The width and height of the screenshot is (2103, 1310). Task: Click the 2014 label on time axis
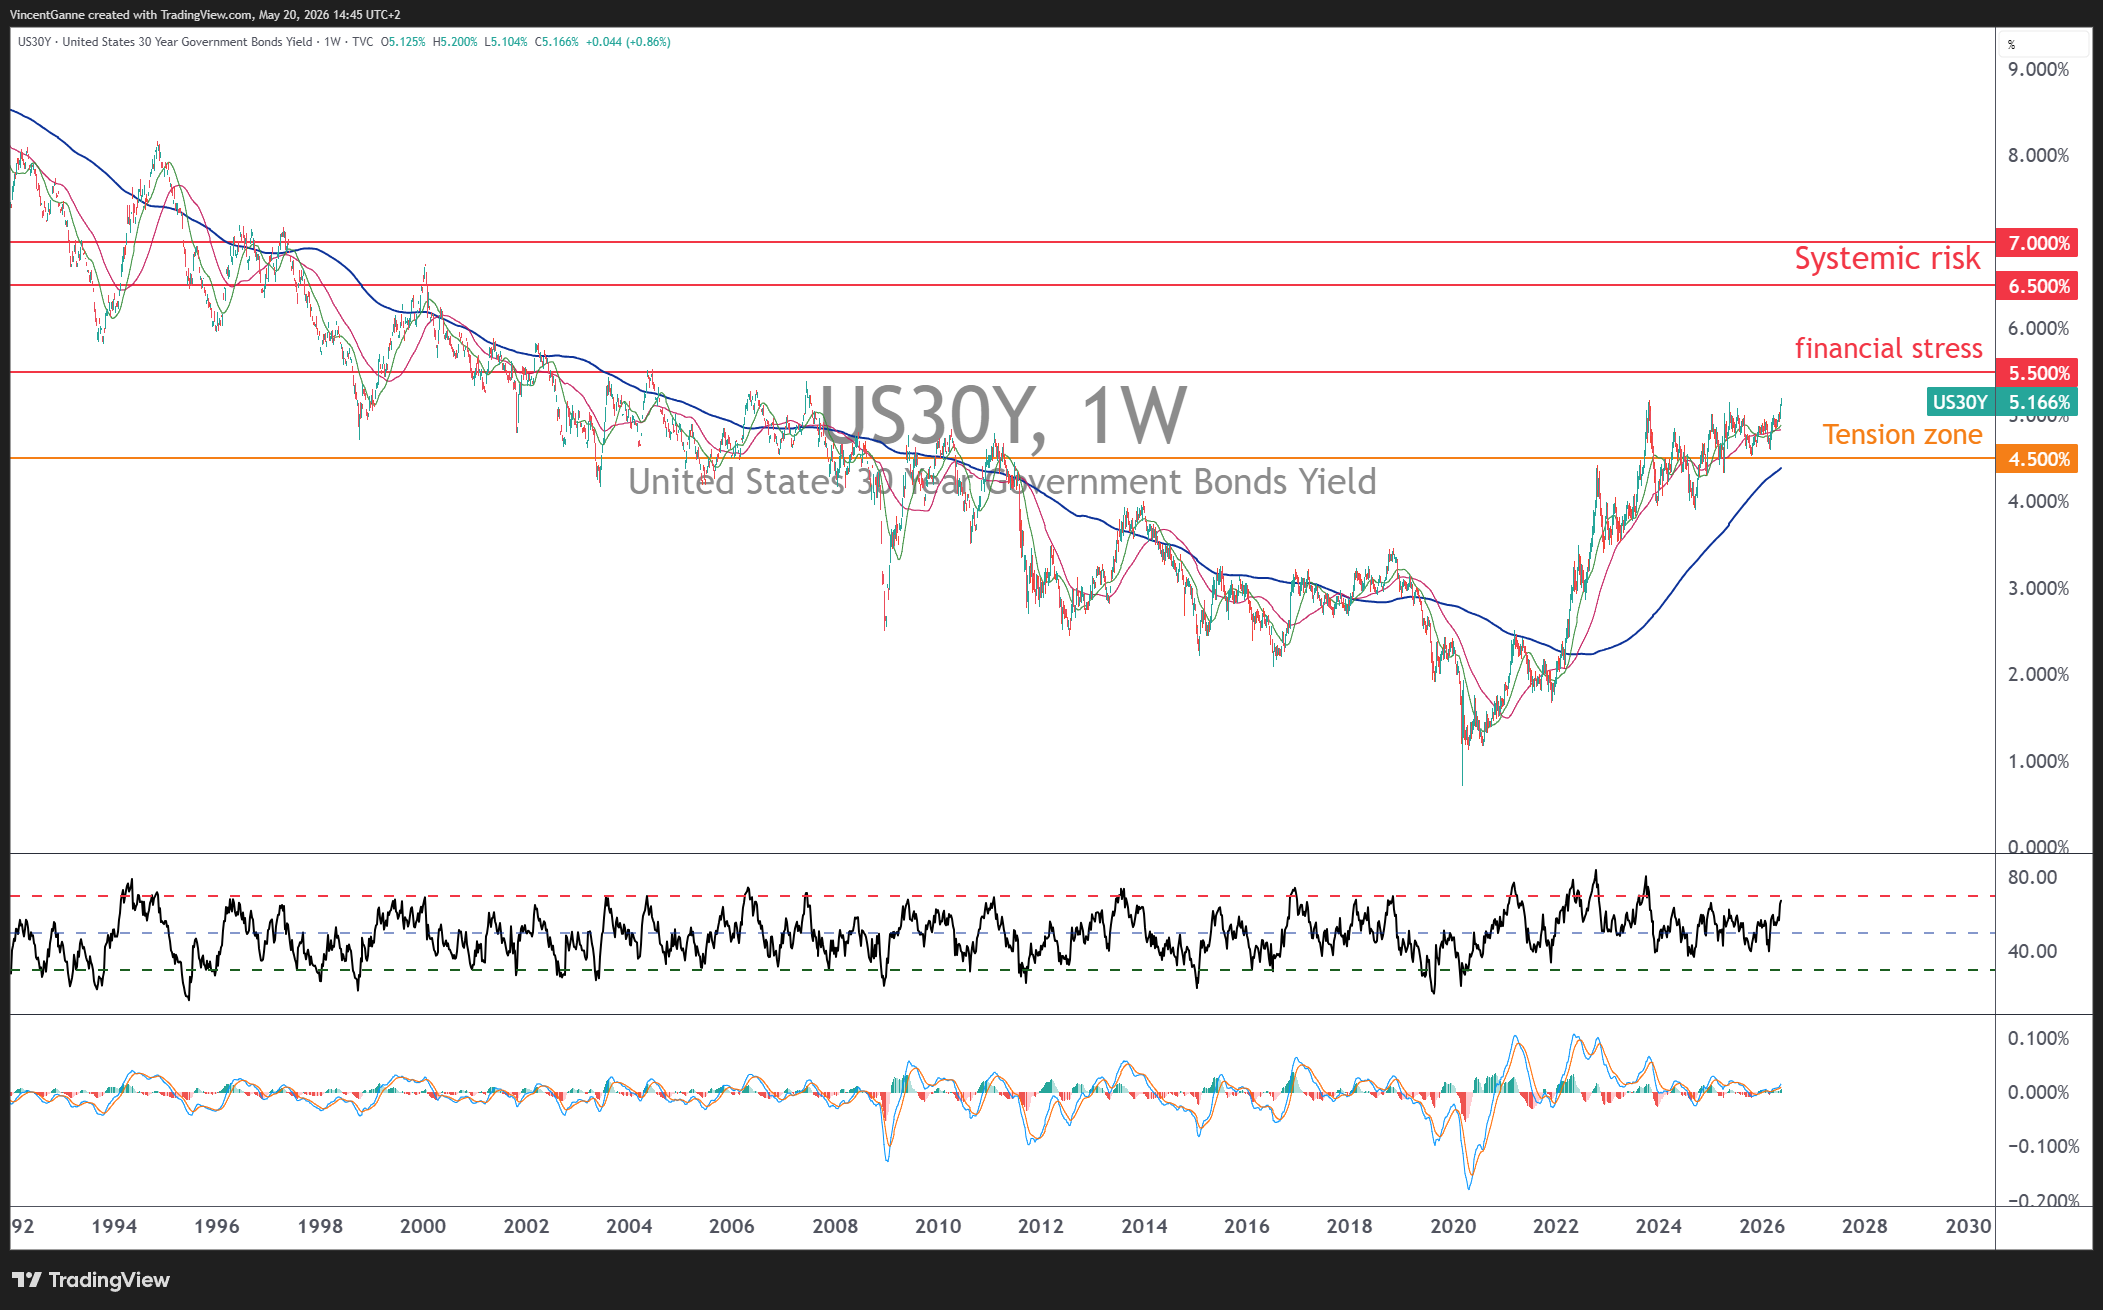[1144, 1226]
